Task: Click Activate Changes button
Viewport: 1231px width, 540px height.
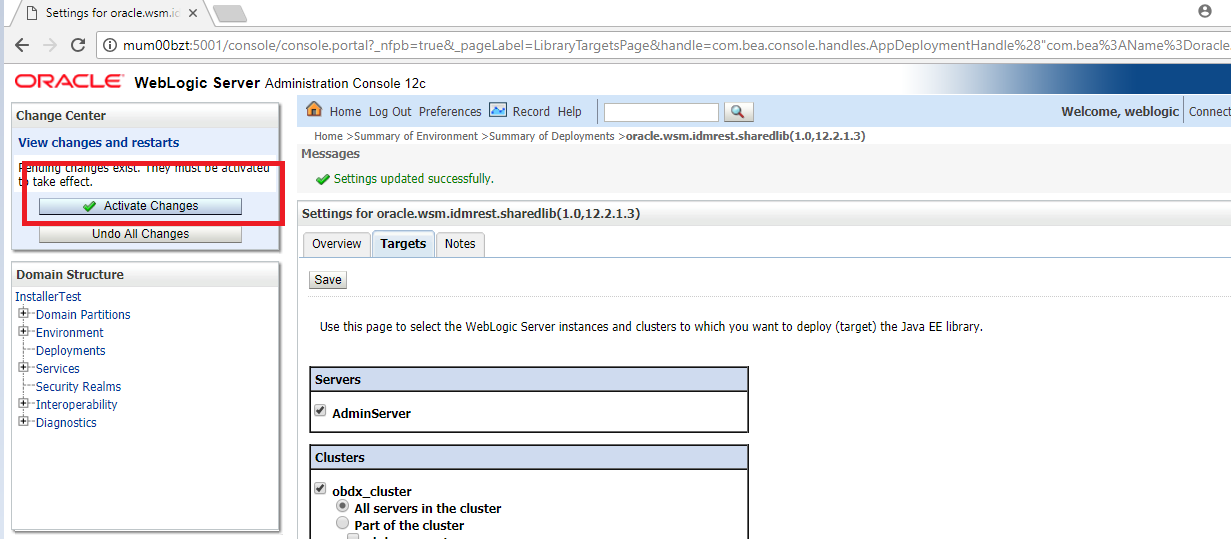Action: click(140, 206)
